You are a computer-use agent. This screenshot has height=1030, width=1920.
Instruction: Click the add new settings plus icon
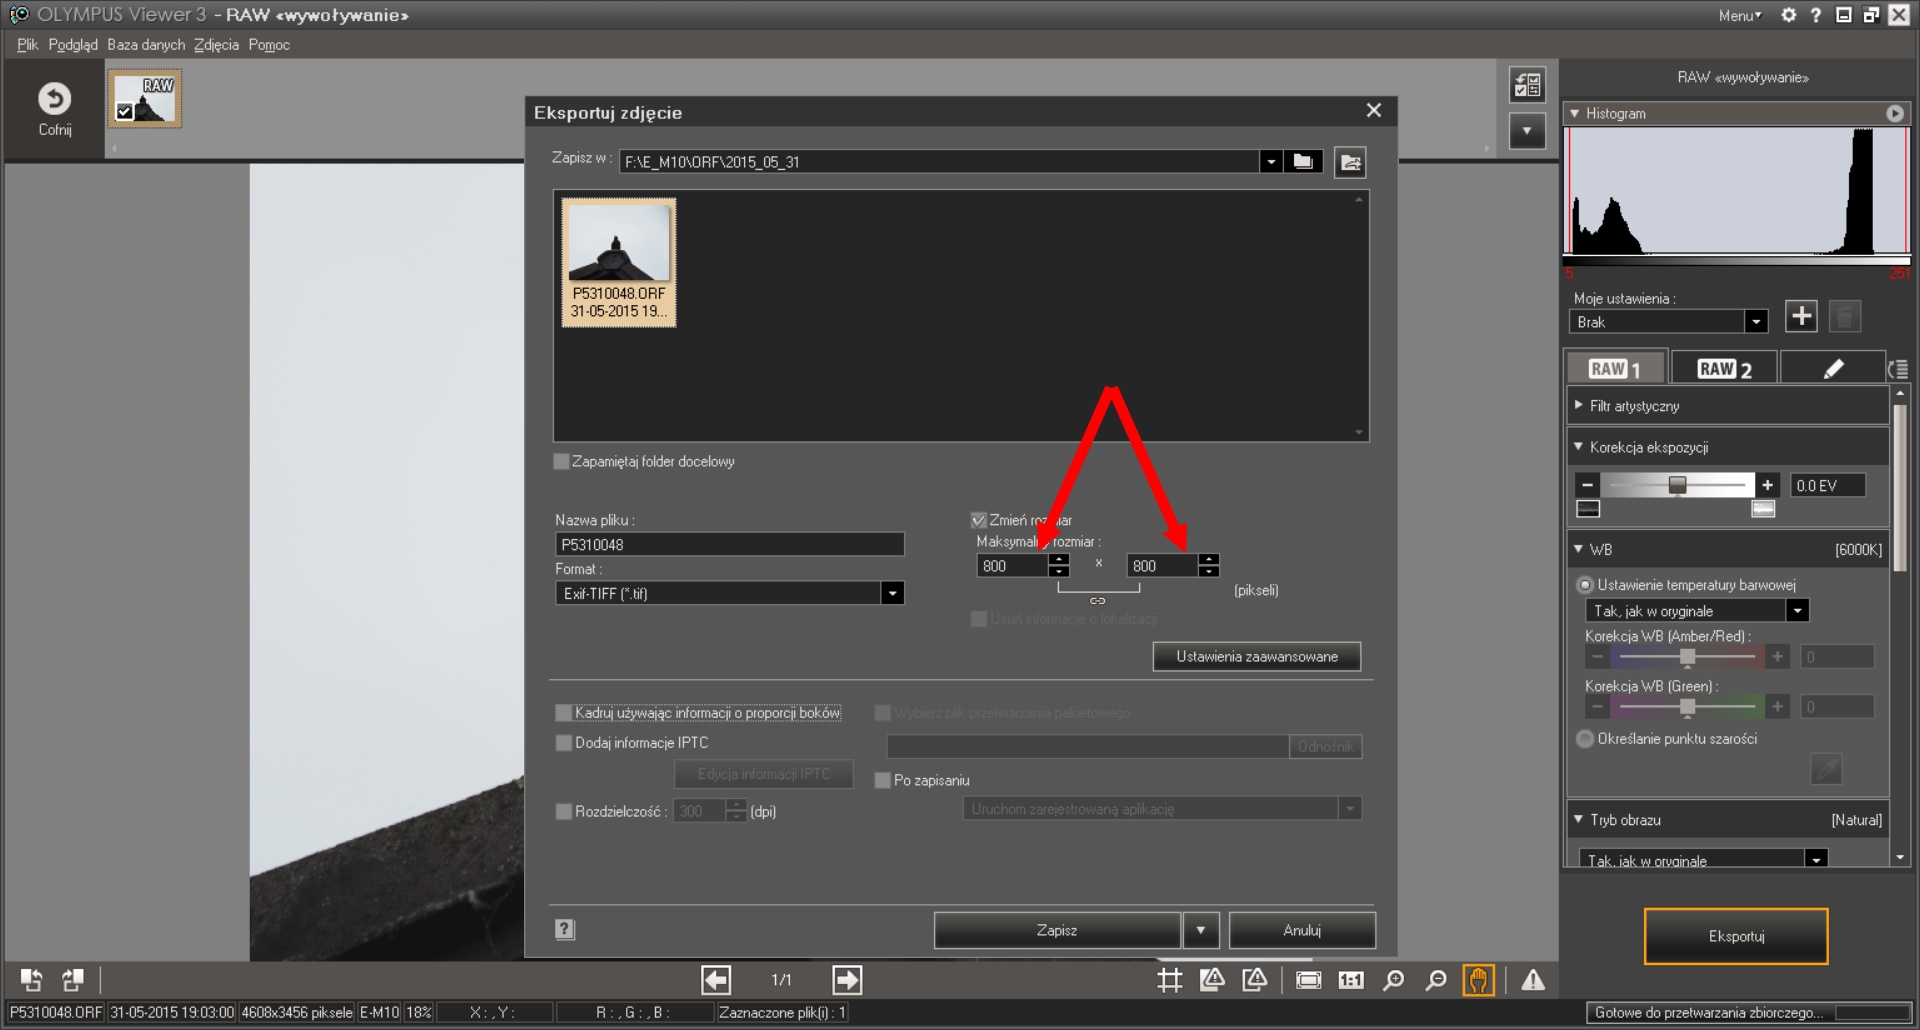coord(1801,317)
